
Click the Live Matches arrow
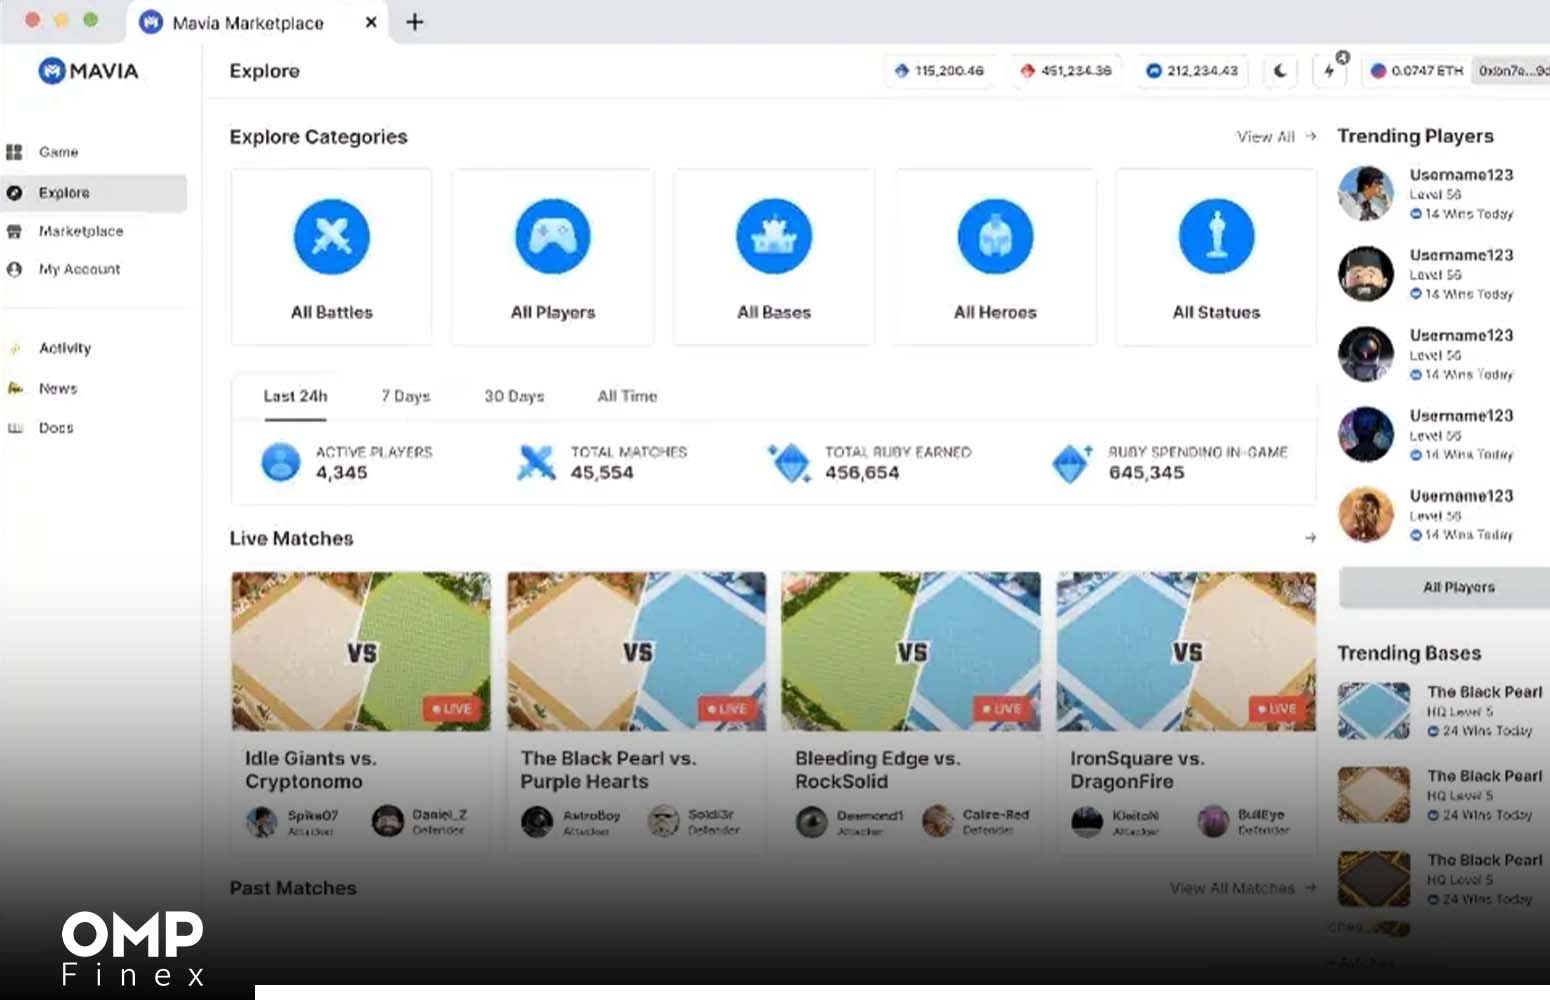click(1310, 538)
